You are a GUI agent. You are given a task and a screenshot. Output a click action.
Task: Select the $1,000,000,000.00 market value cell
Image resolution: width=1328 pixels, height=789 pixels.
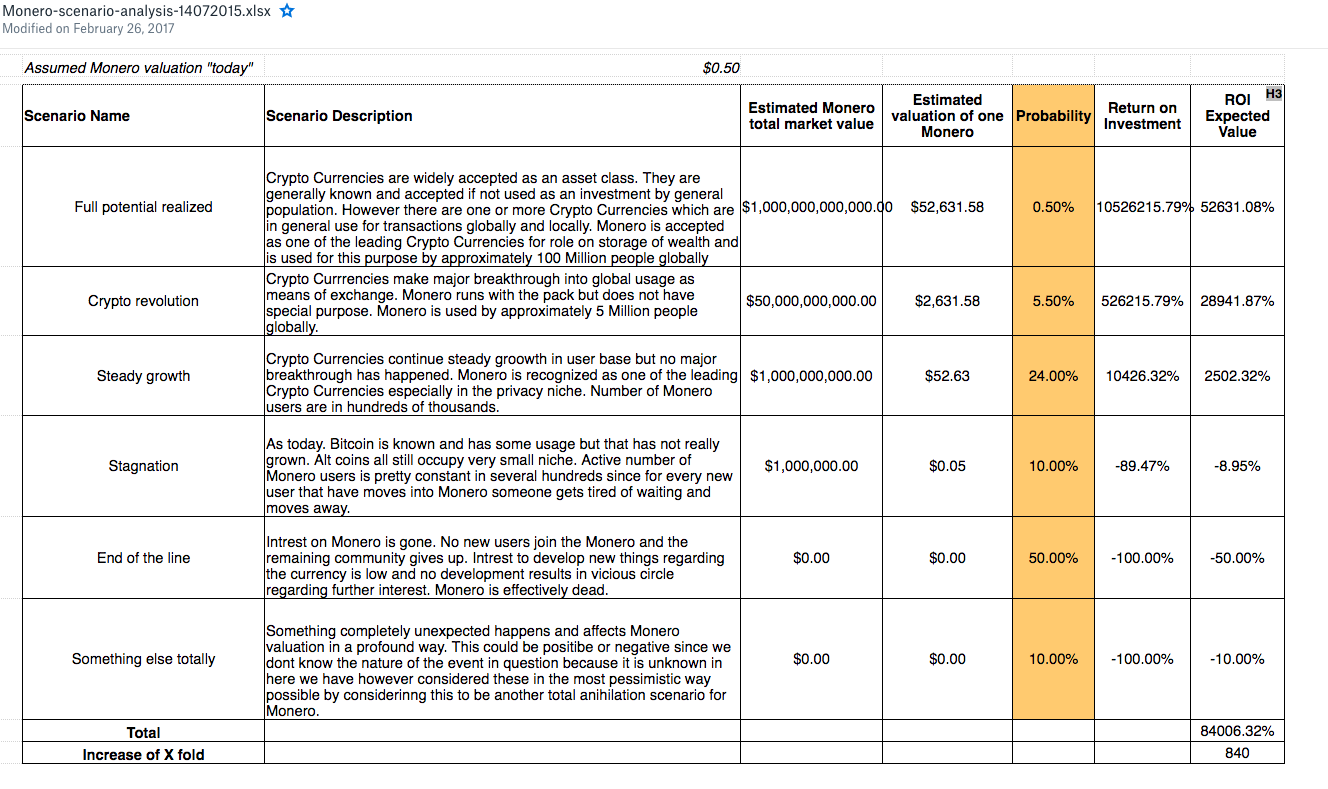tap(811, 376)
